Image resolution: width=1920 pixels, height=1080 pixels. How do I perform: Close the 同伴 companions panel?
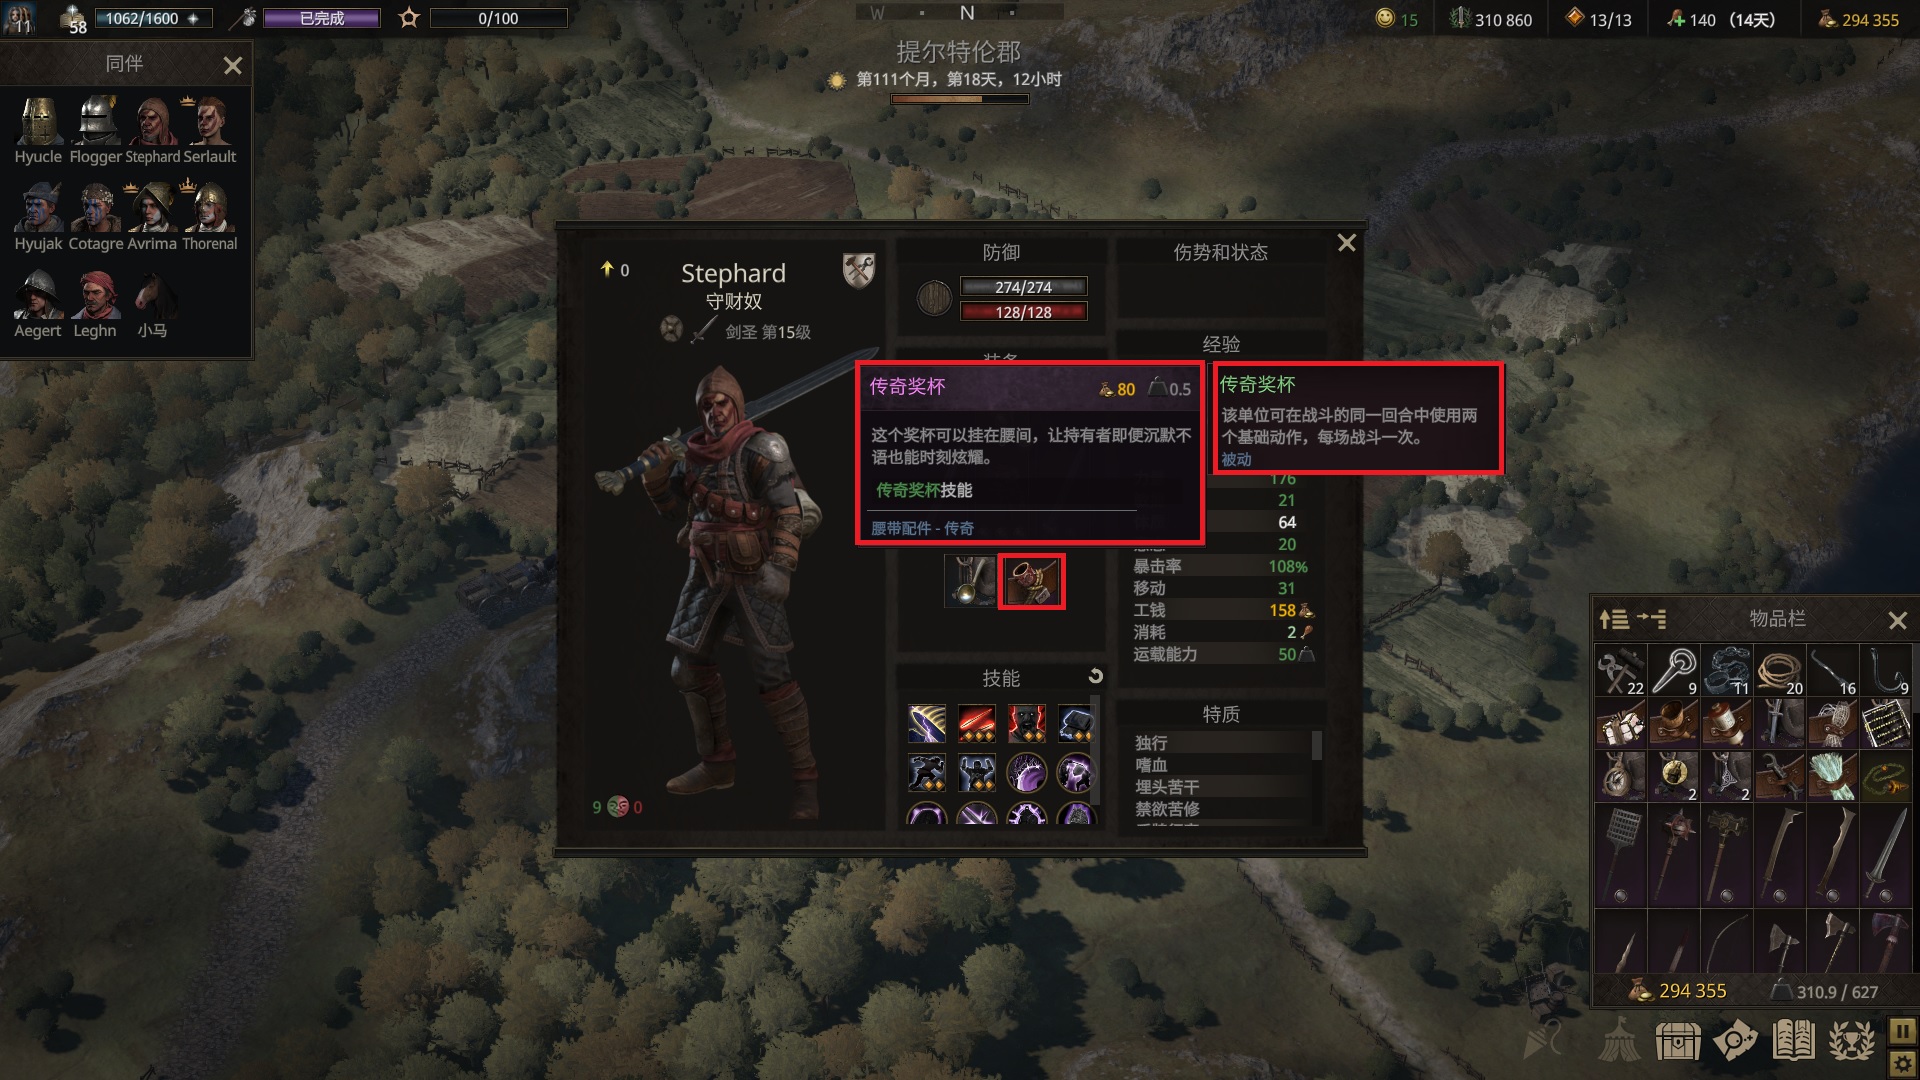(233, 66)
